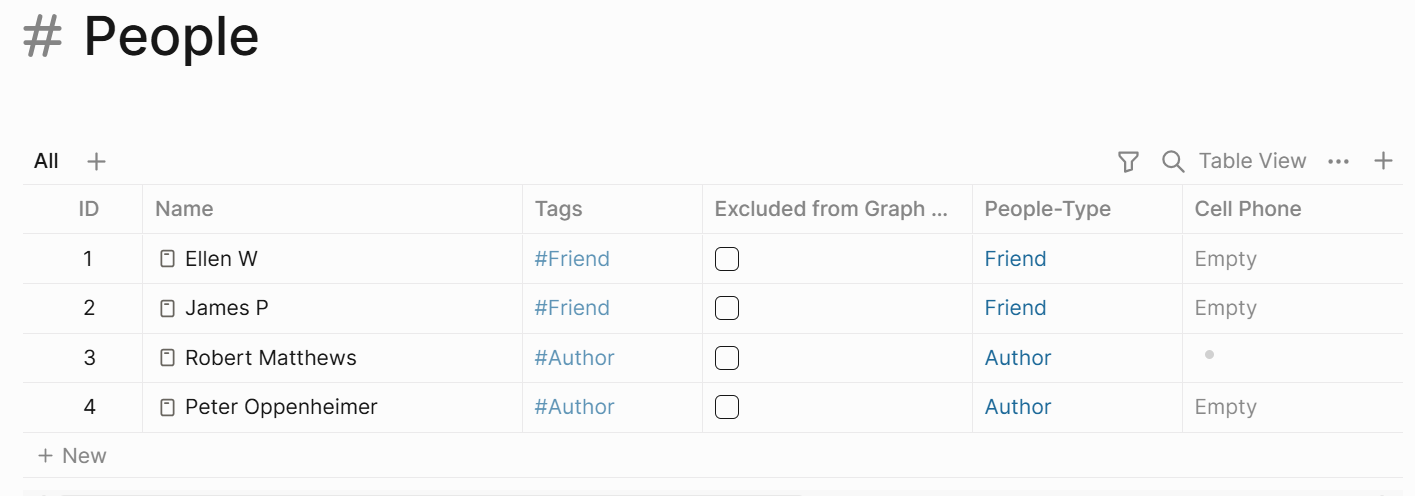This screenshot has width=1415, height=496.
Task: Check the Excluded from Graph box for Ellen W
Action: point(727,259)
